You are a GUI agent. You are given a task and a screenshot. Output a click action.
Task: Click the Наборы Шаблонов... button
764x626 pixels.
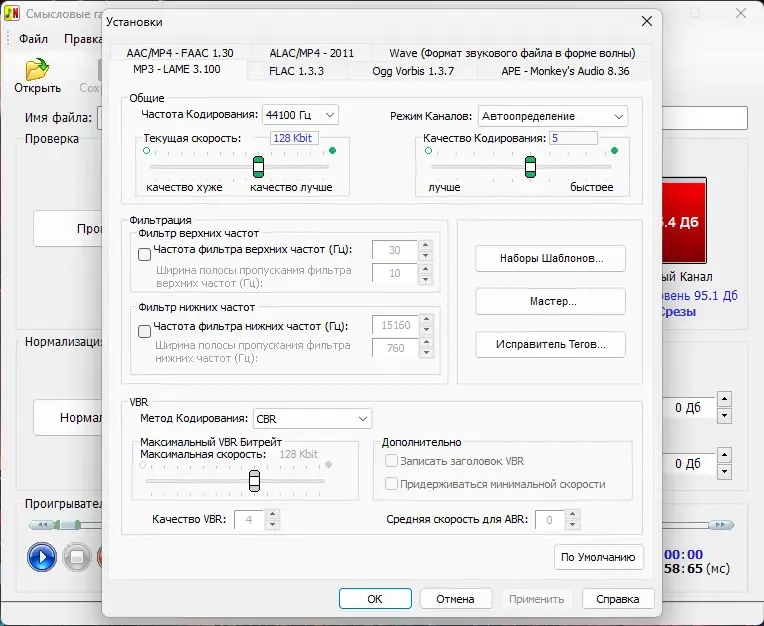[x=551, y=258]
